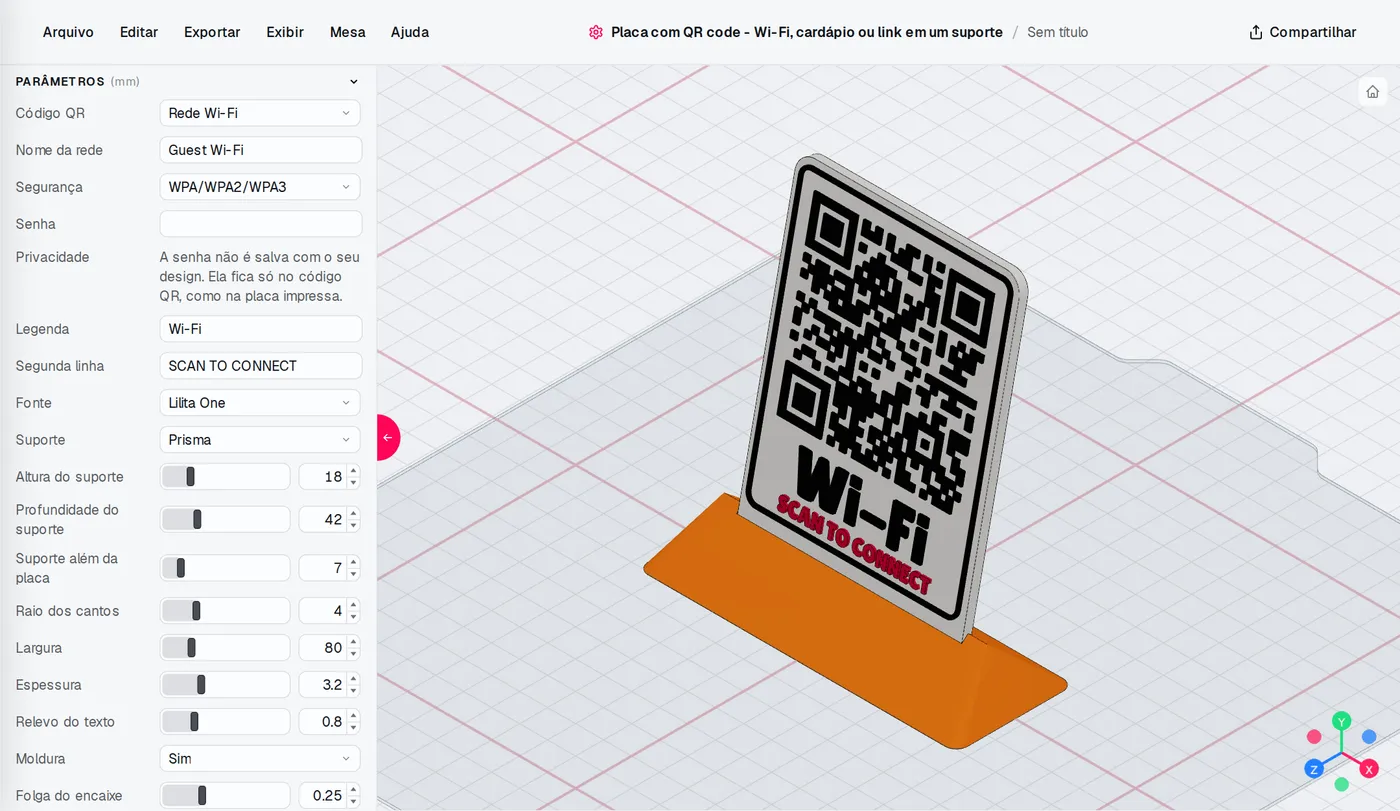
Task: Open the Exportar menu
Action: coord(212,32)
